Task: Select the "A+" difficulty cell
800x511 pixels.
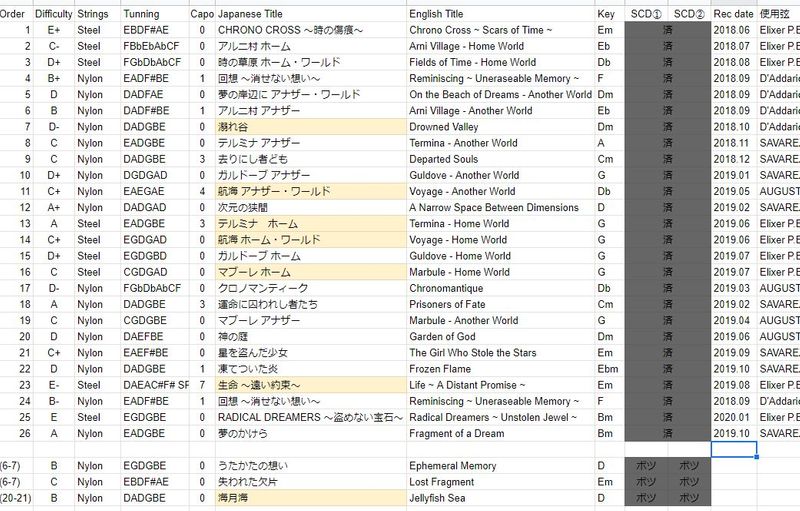Action: coord(53,208)
